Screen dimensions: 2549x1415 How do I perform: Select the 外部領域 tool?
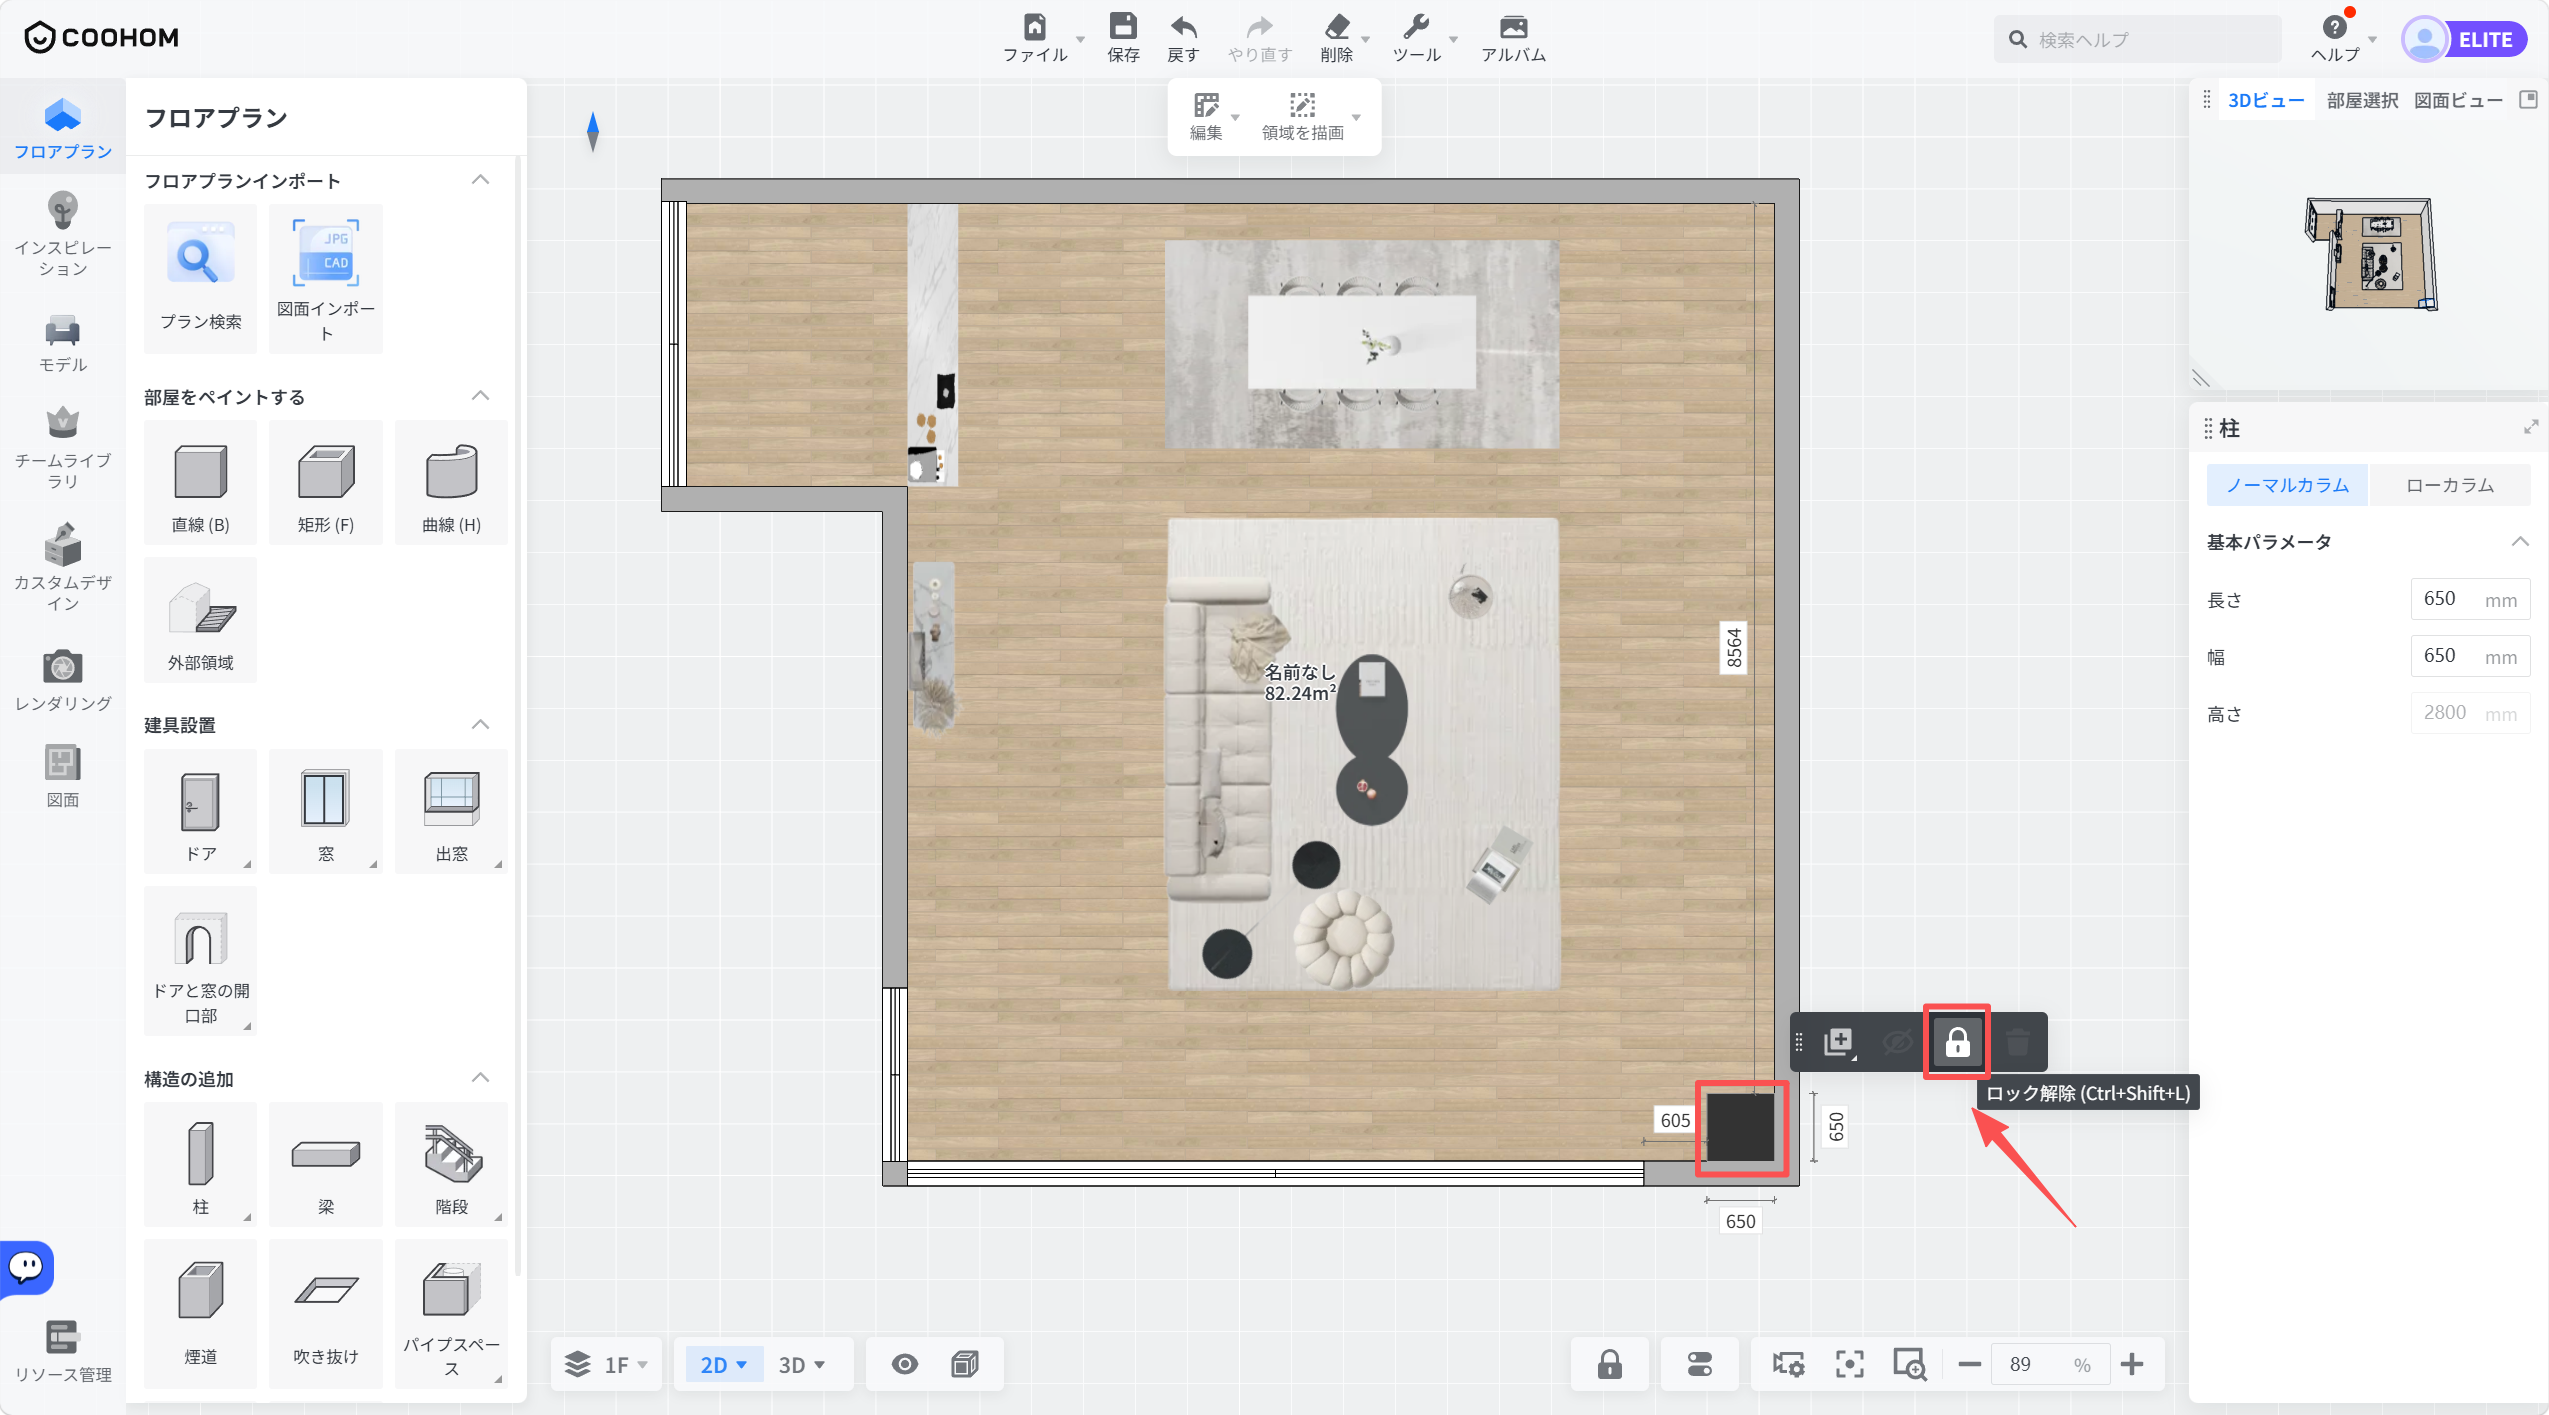click(x=200, y=620)
